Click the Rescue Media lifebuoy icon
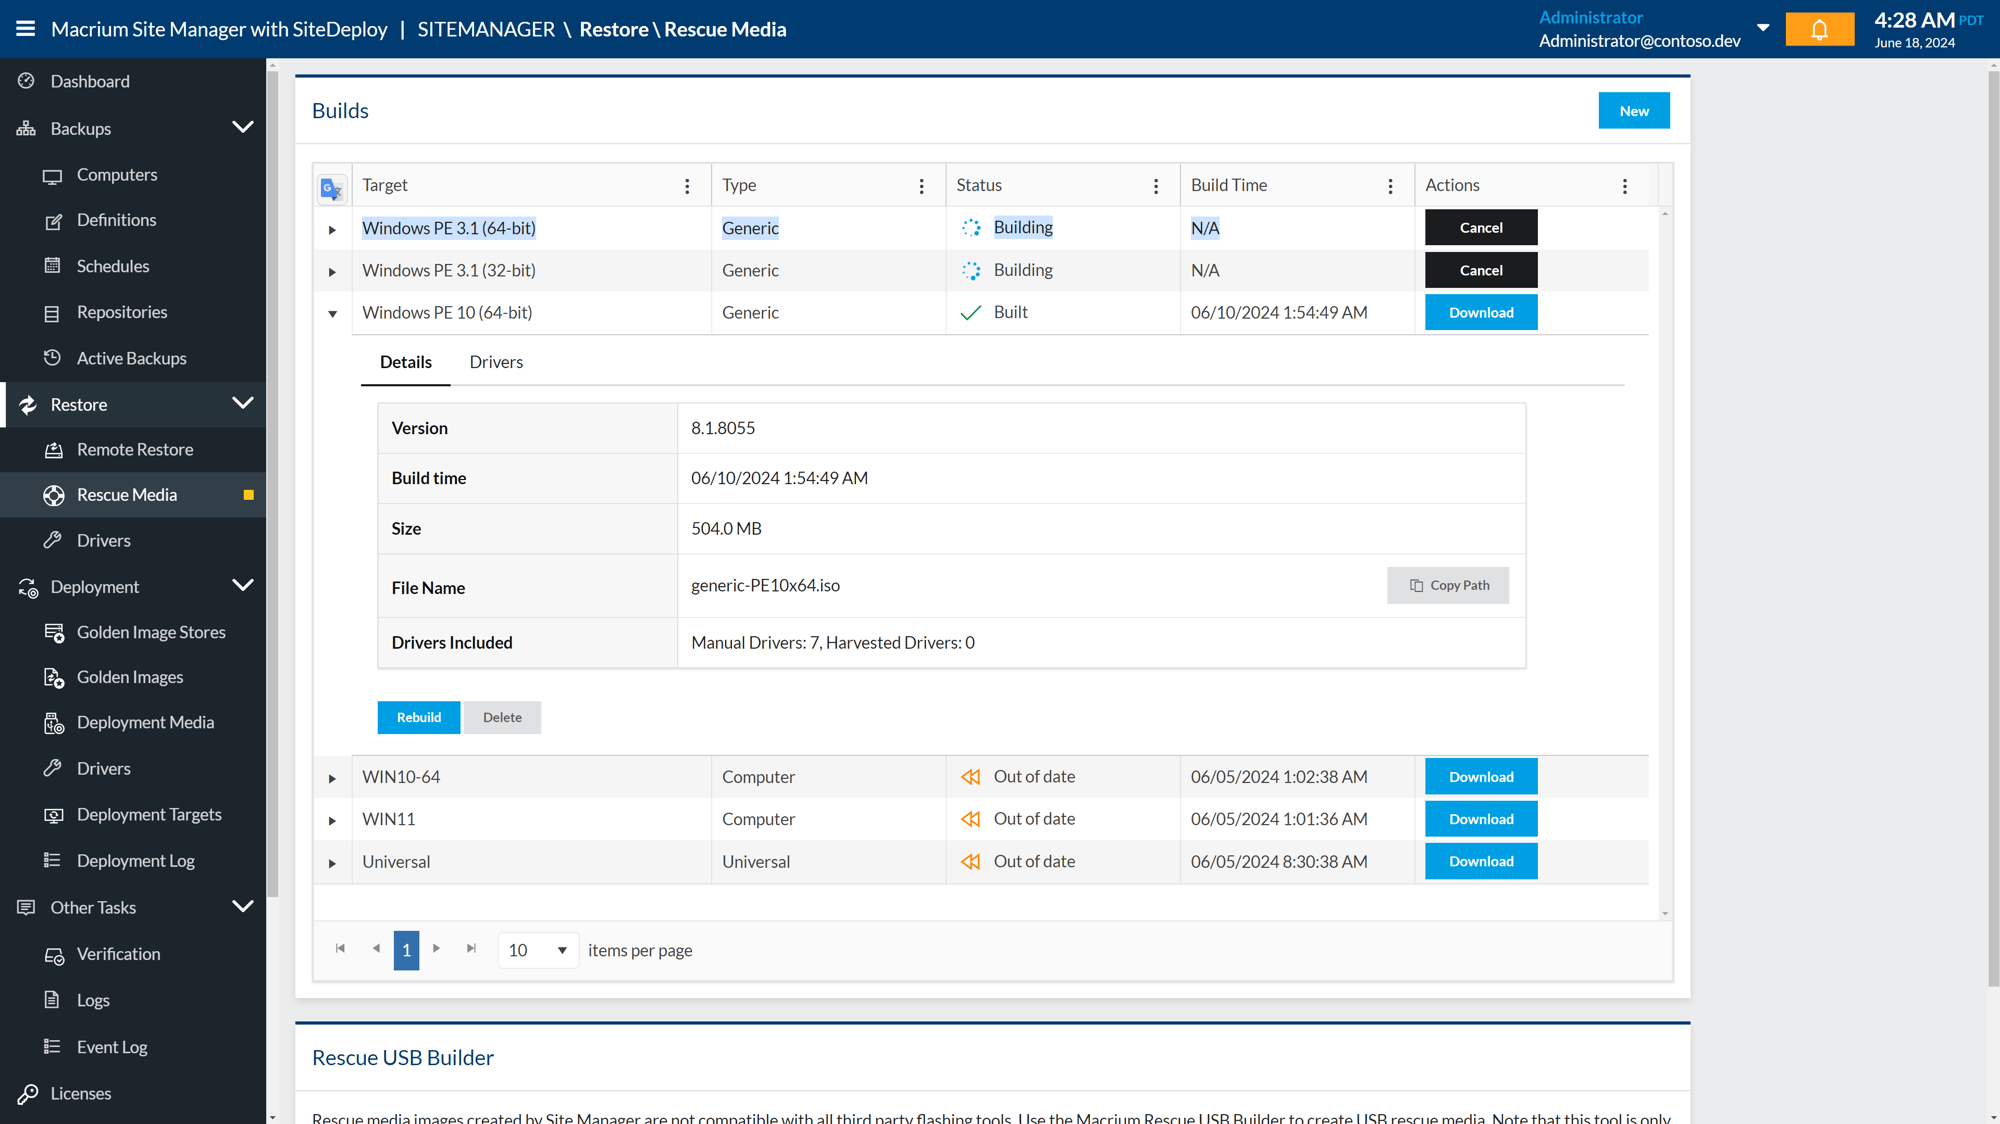 [53, 495]
